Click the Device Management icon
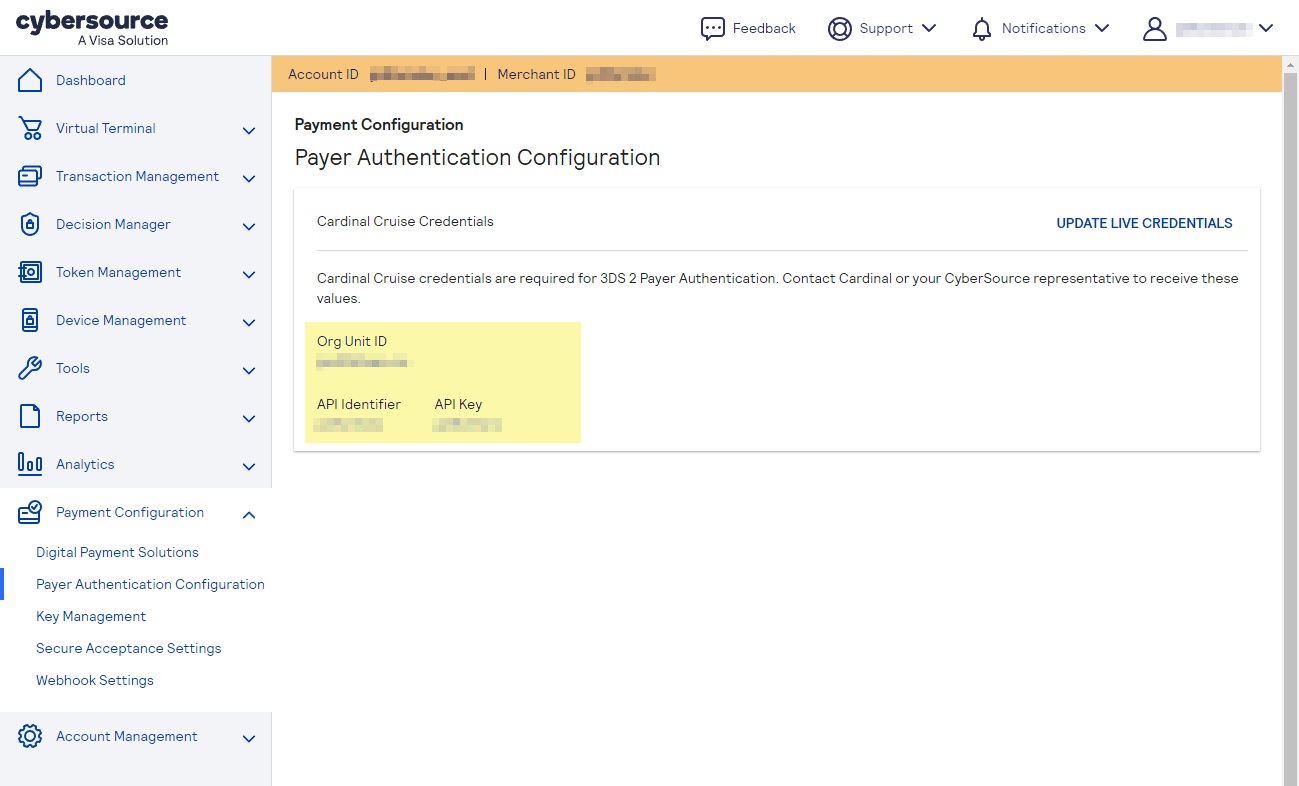The height and width of the screenshot is (786, 1299). click(30, 320)
